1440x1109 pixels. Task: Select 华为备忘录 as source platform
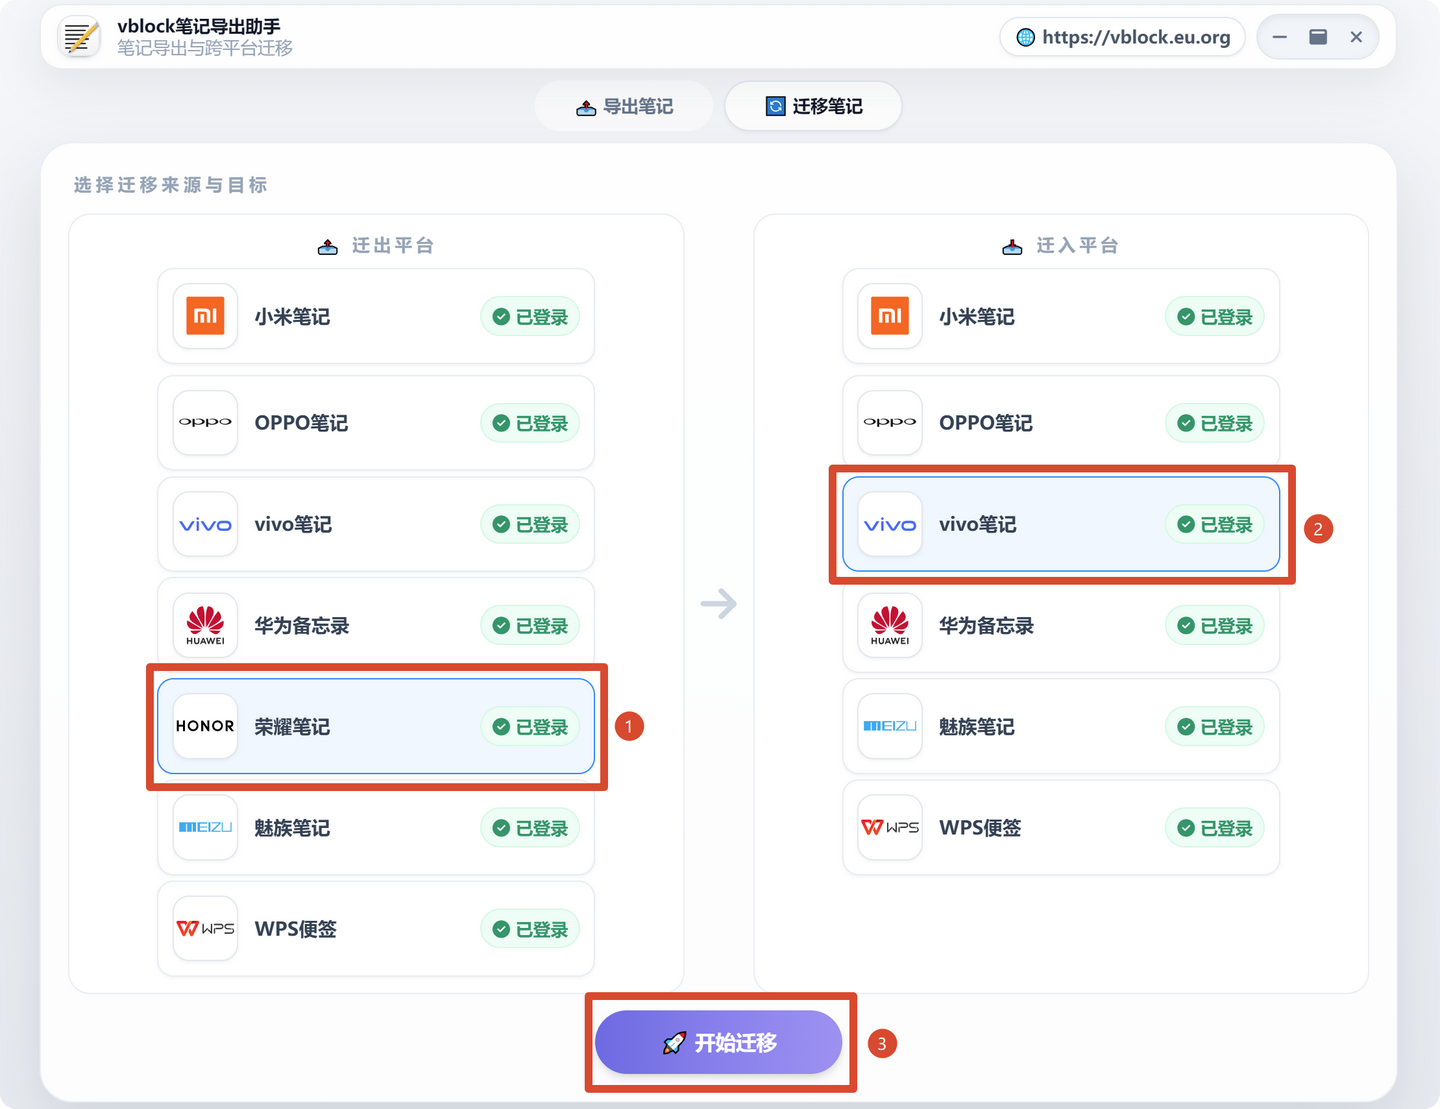coord(376,626)
